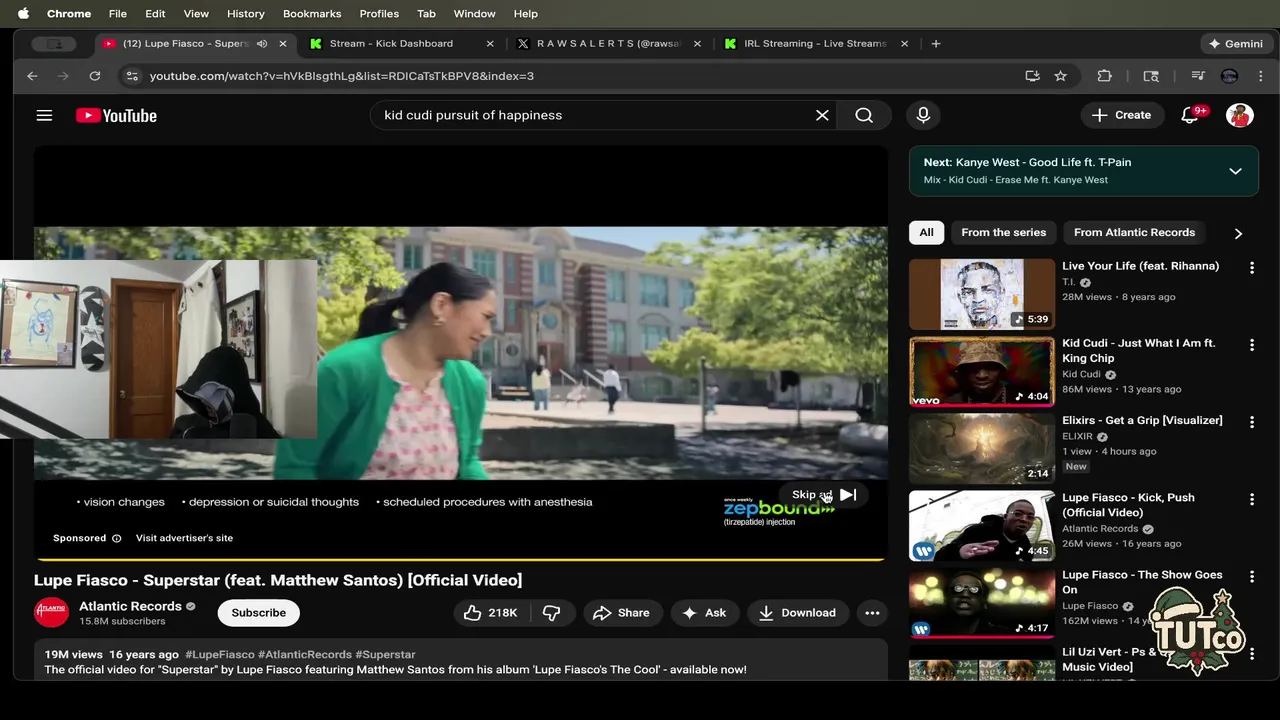Bookmark this page with the star
Screen dimensions: 1280x720
click(x=1060, y=76)
